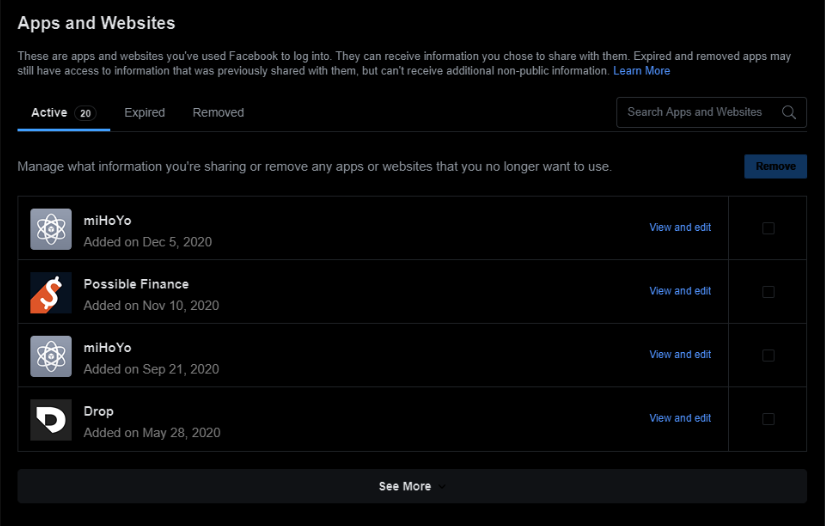Click the Possible Finance app icon

tap(51, 292)
